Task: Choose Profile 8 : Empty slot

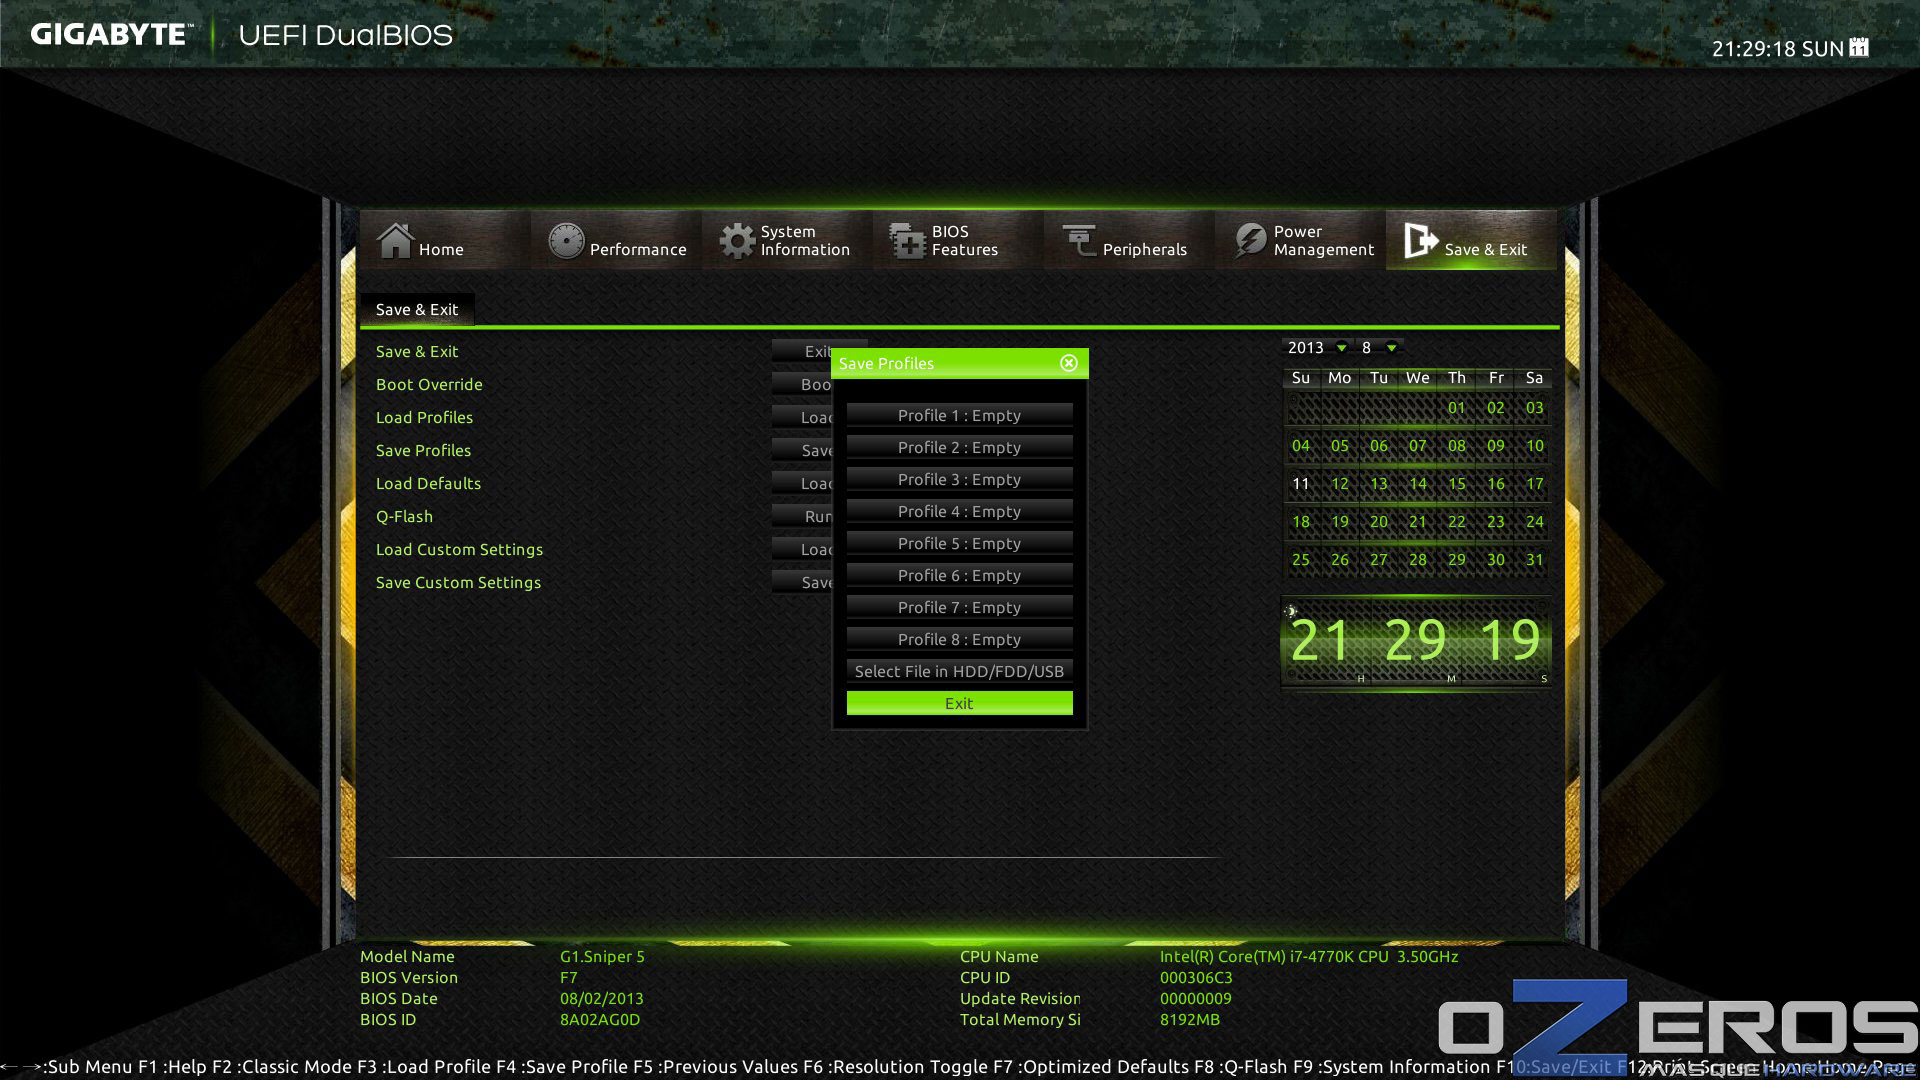Action: coord(959,639)
